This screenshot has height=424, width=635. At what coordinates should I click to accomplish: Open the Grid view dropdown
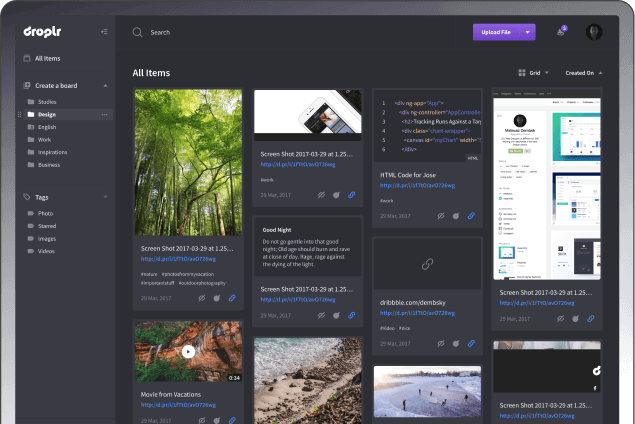click(x=534, y=73)
